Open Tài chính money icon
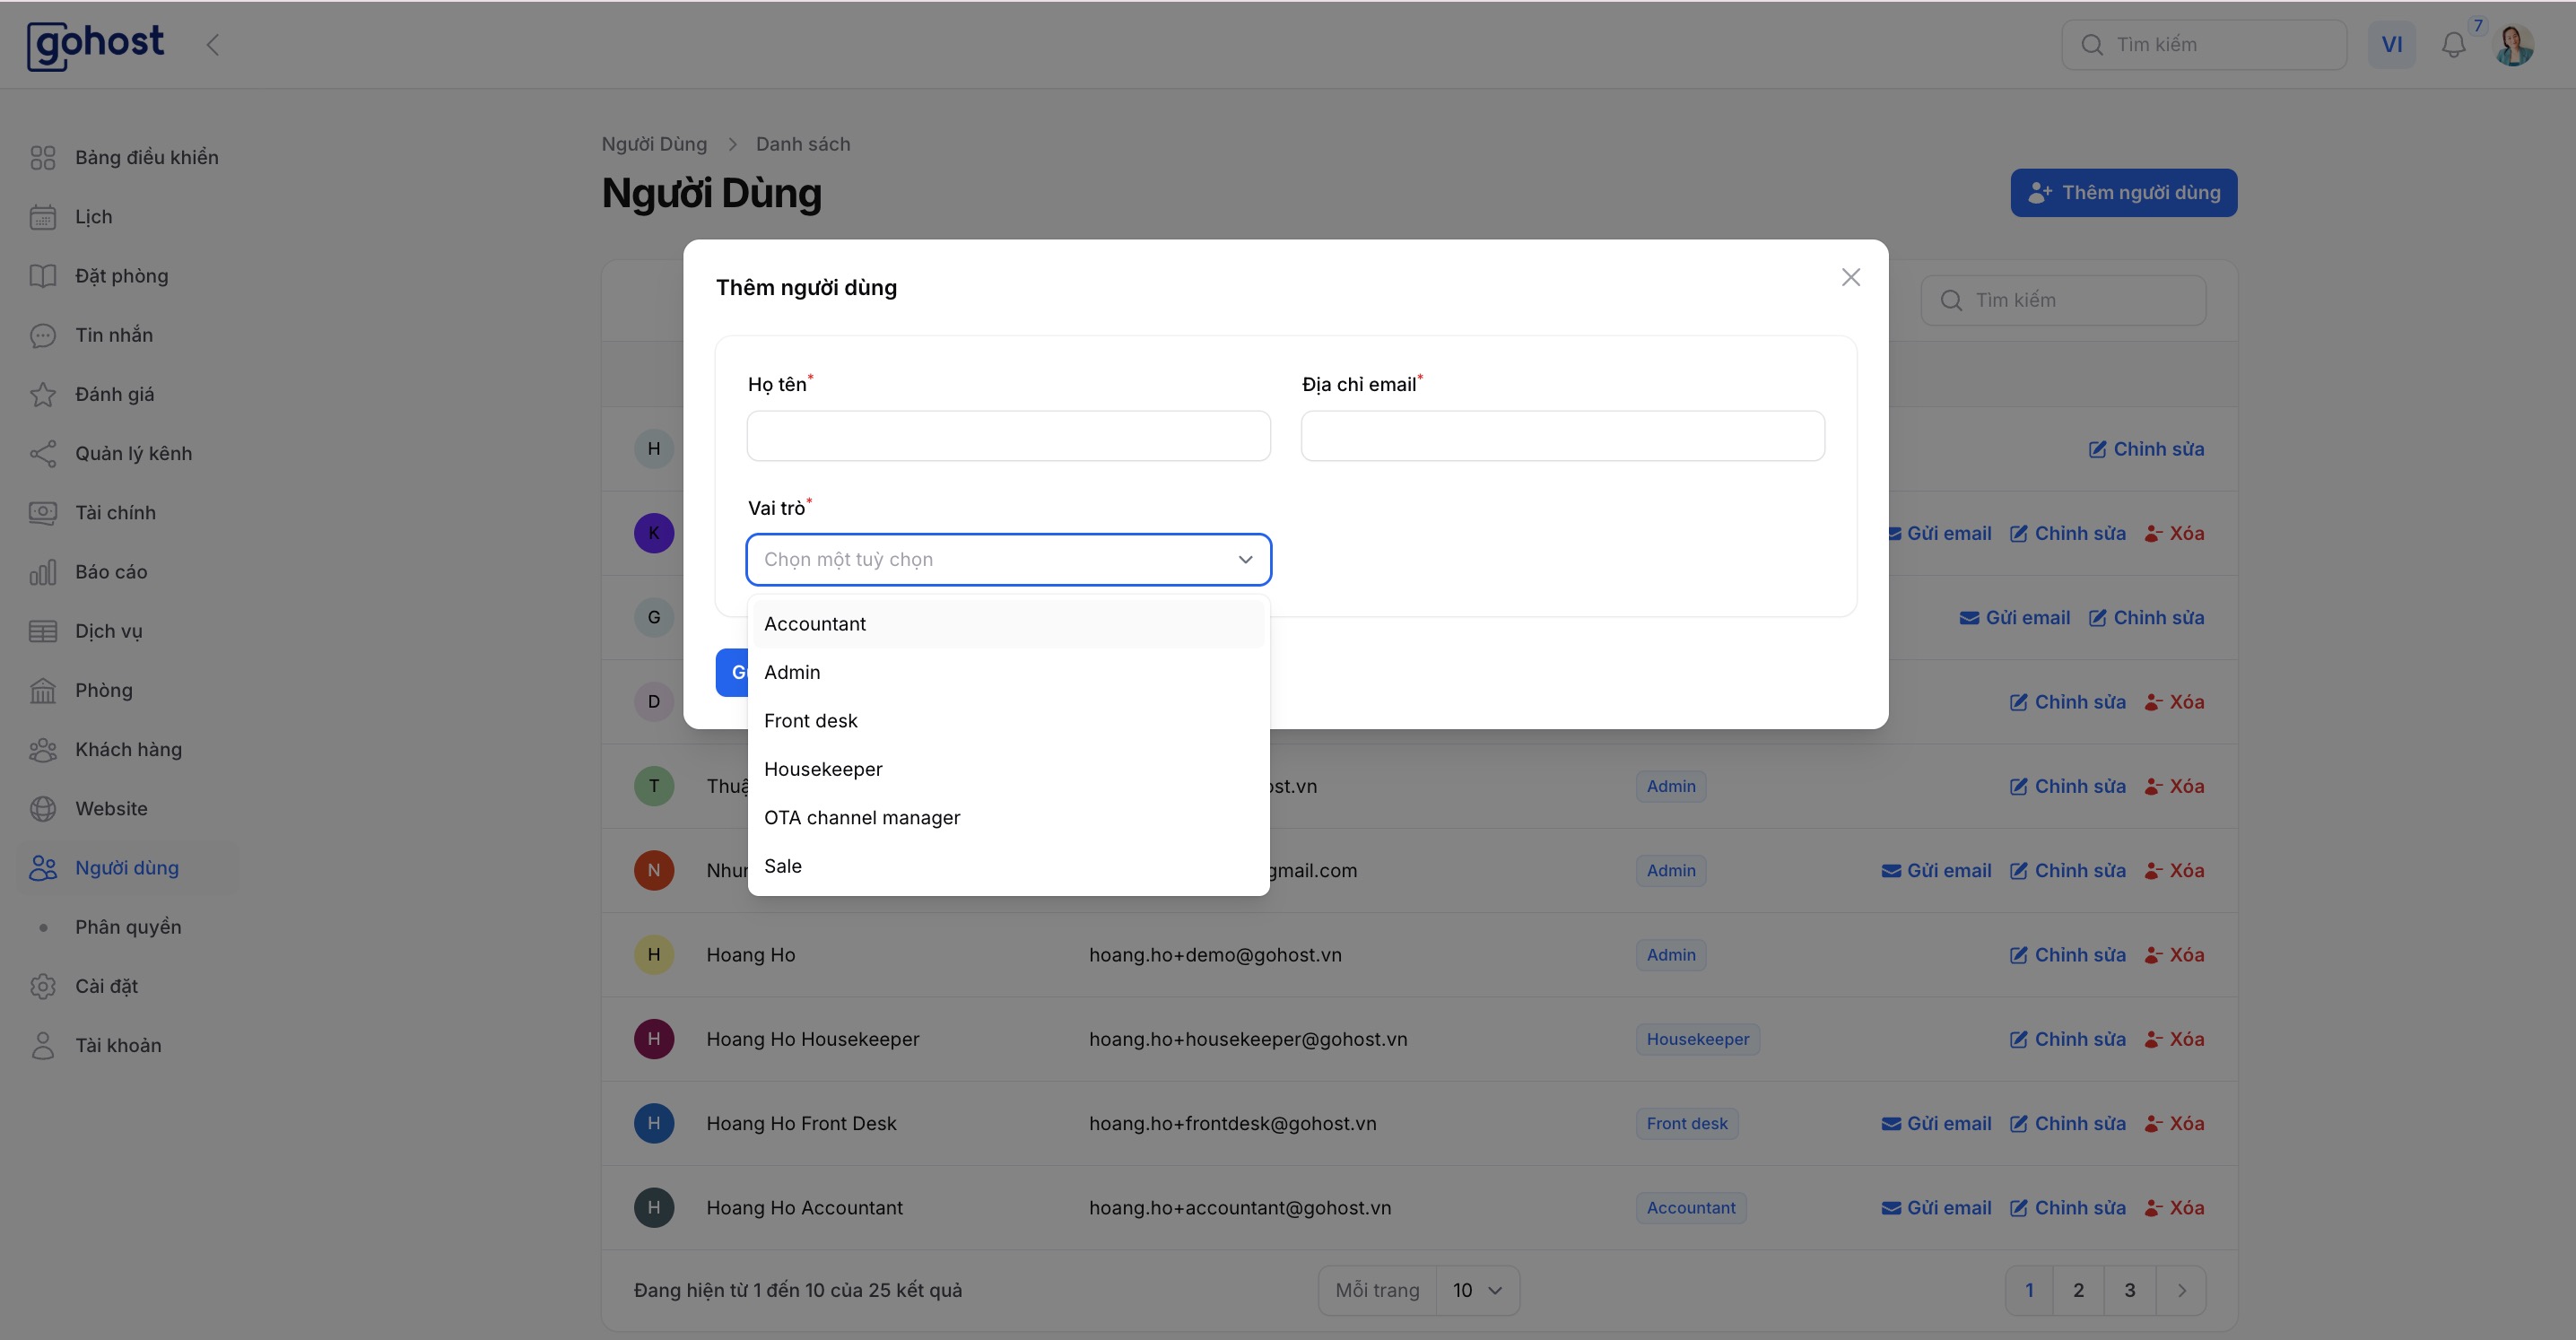 pos(43,513)
